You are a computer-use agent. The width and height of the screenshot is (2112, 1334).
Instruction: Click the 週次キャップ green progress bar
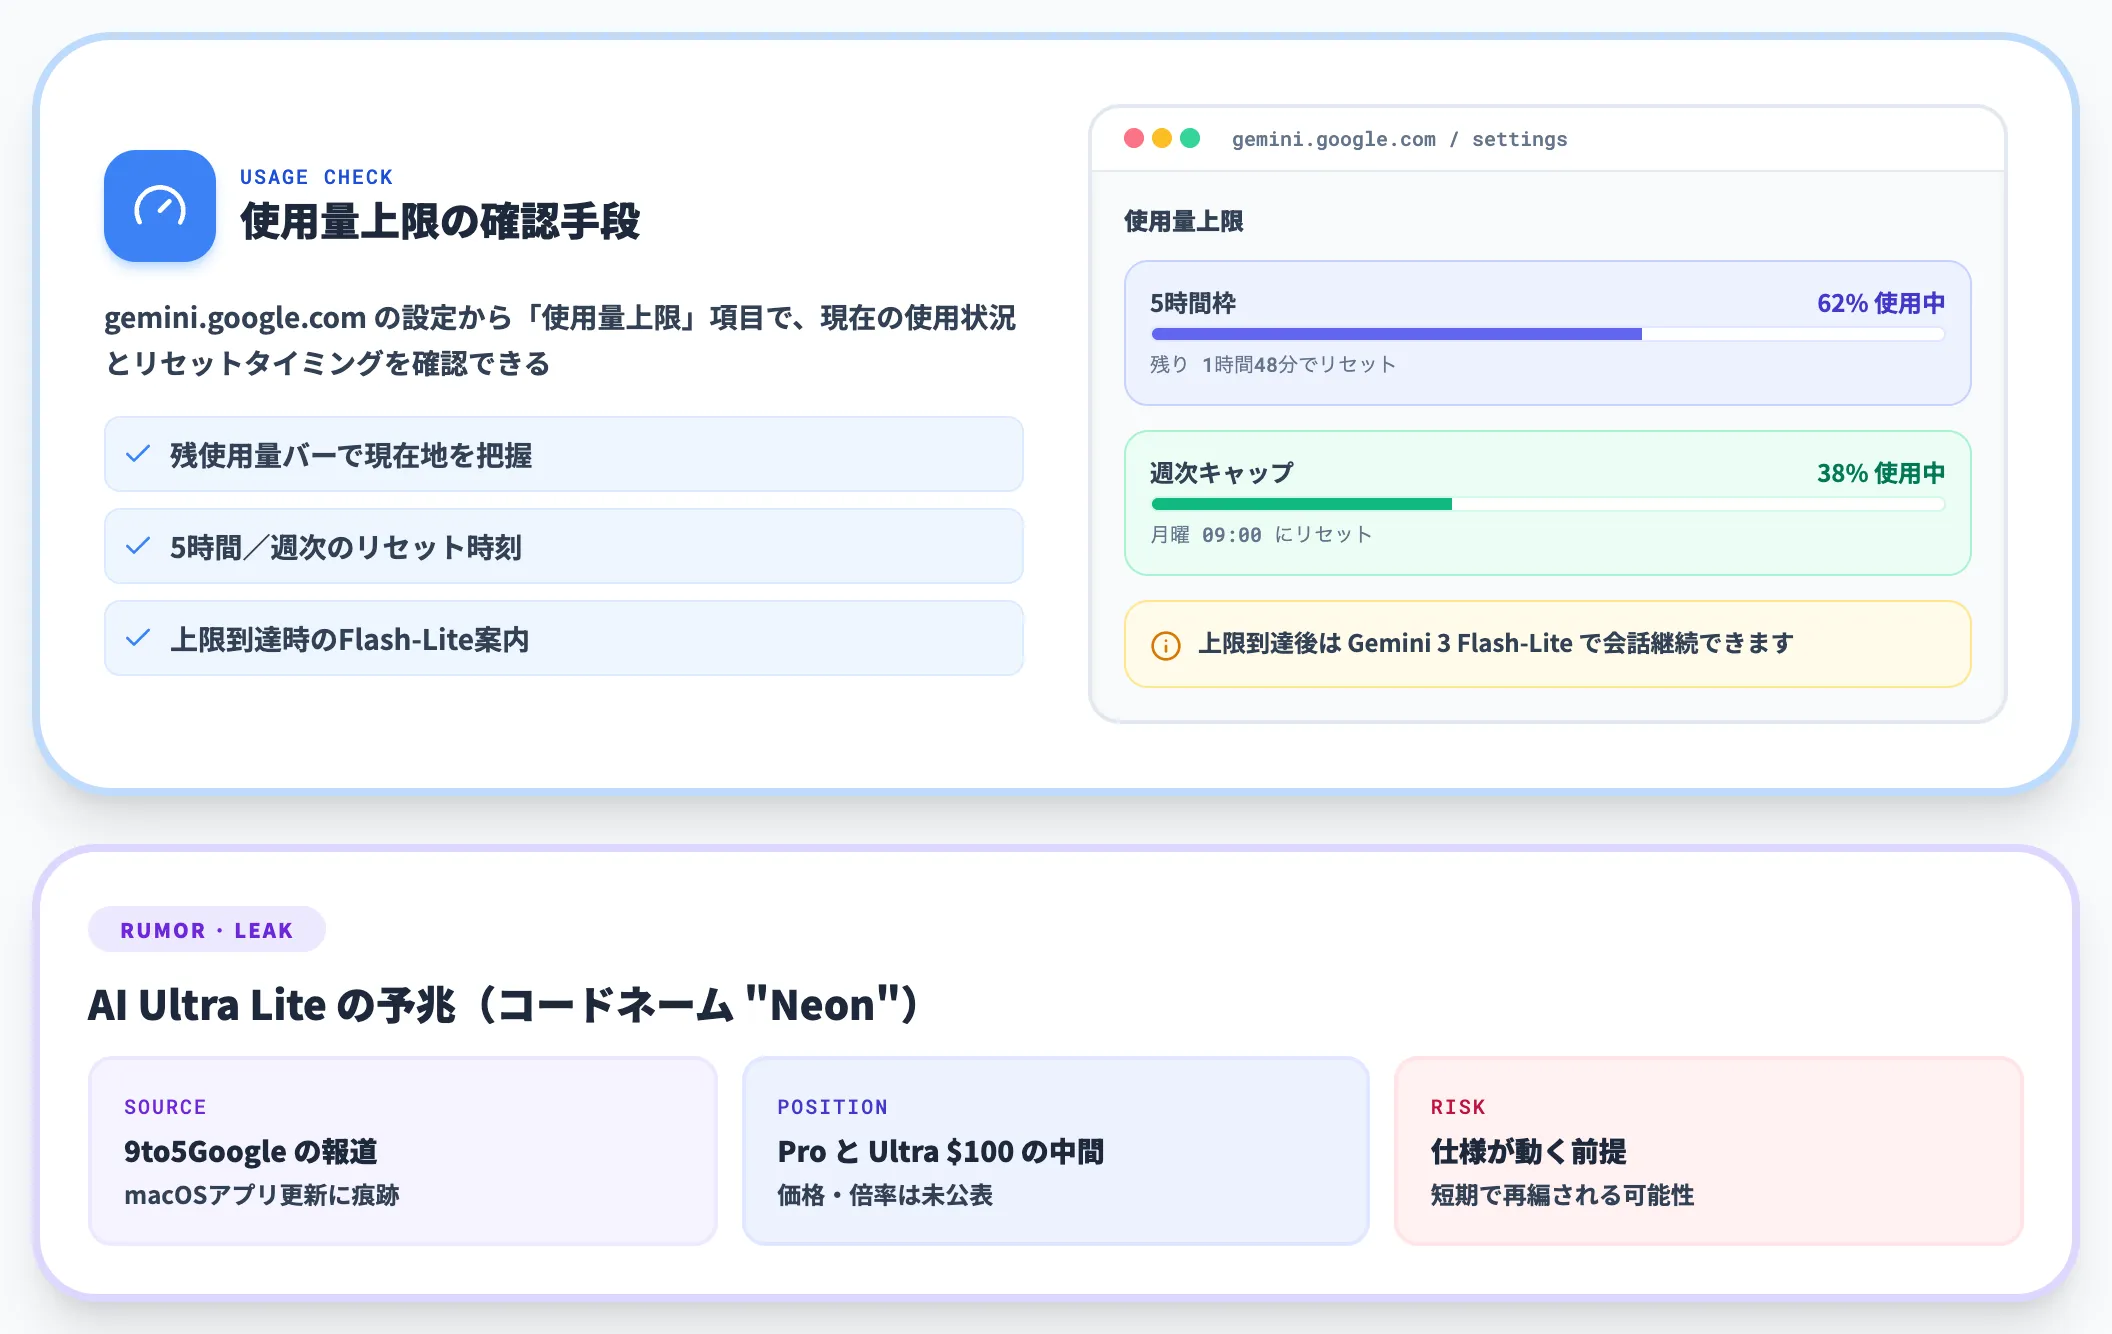click(1548, 504)
